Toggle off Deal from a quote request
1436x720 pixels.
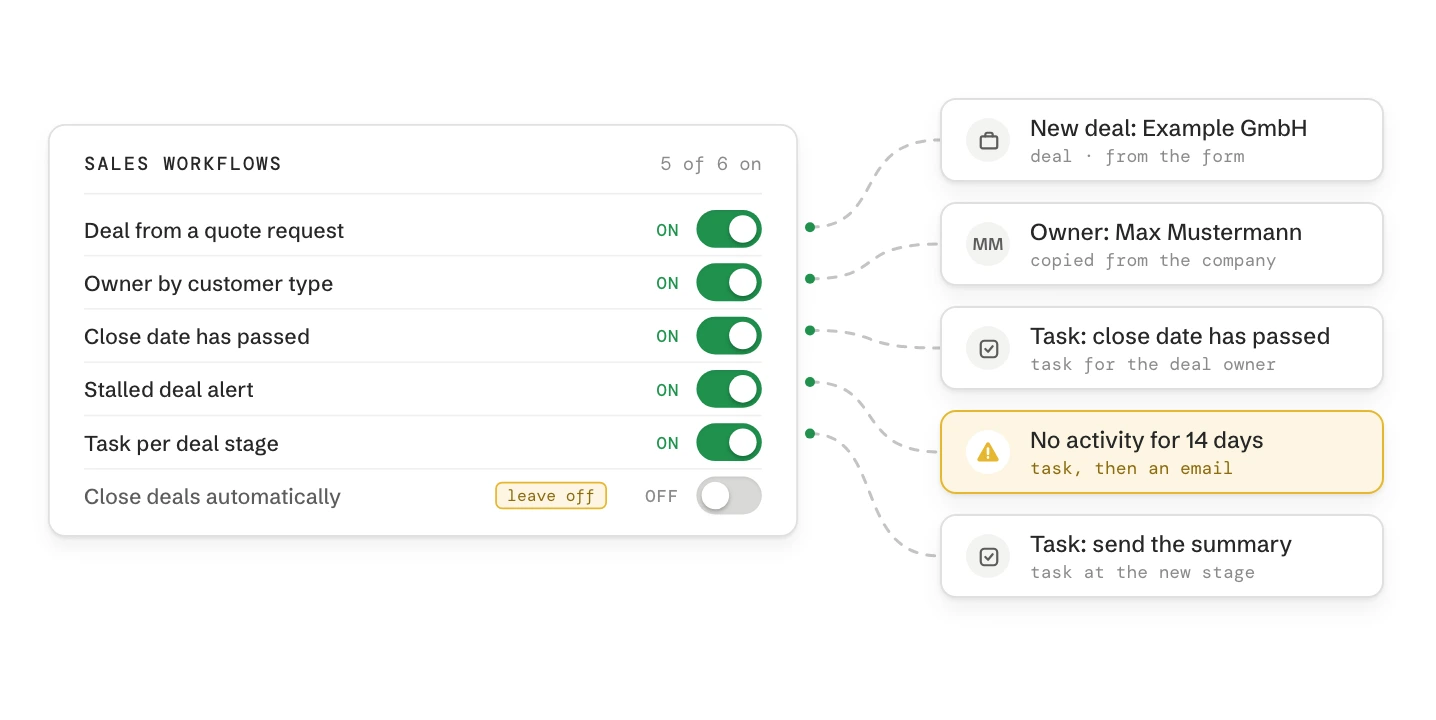coord(729,230)
